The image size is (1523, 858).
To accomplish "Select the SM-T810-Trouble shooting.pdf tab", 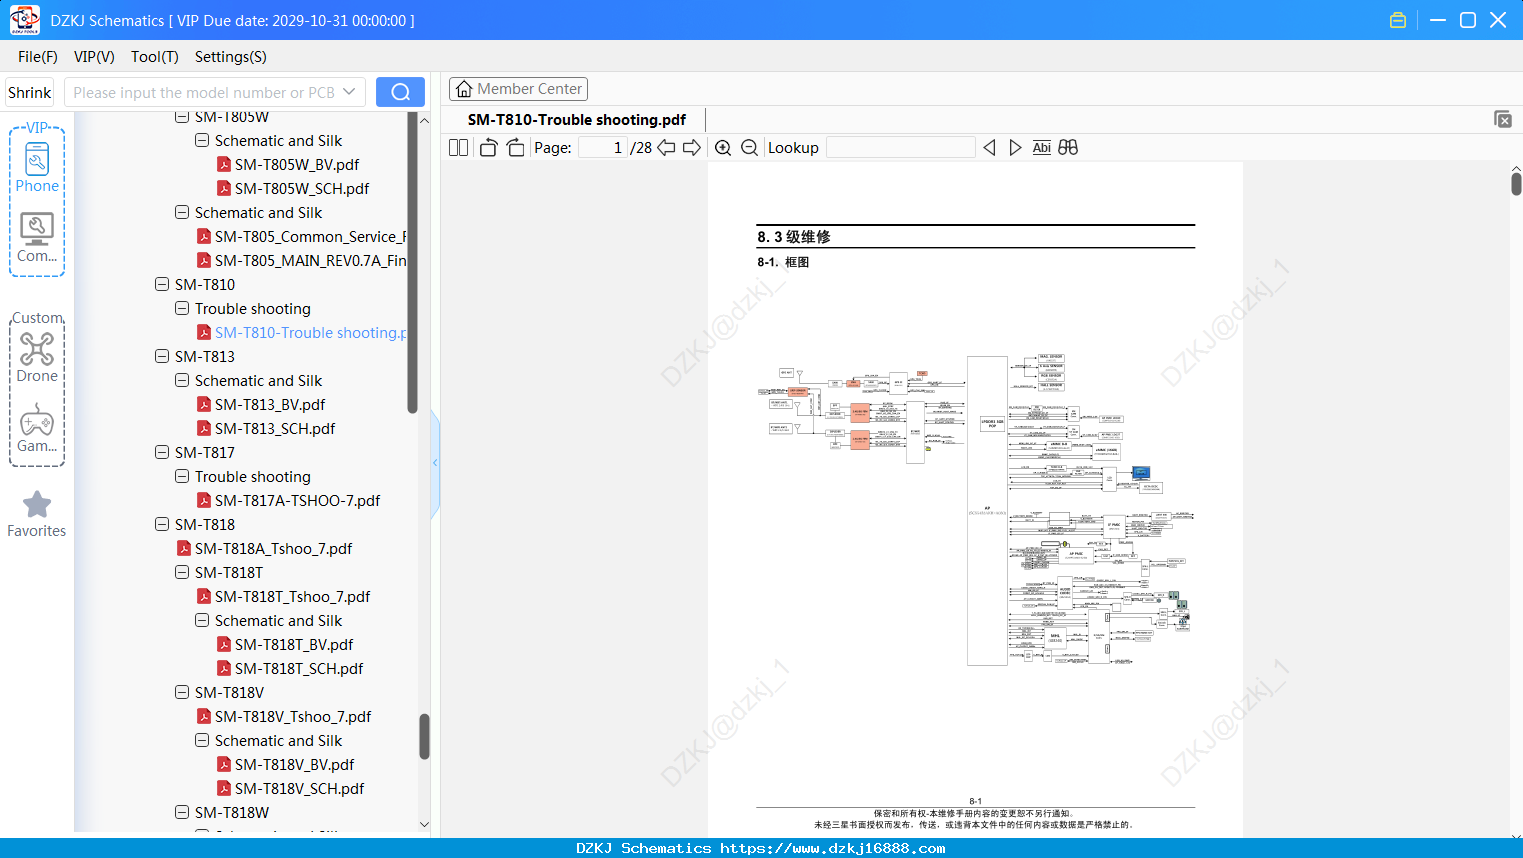I will [577, 120].
